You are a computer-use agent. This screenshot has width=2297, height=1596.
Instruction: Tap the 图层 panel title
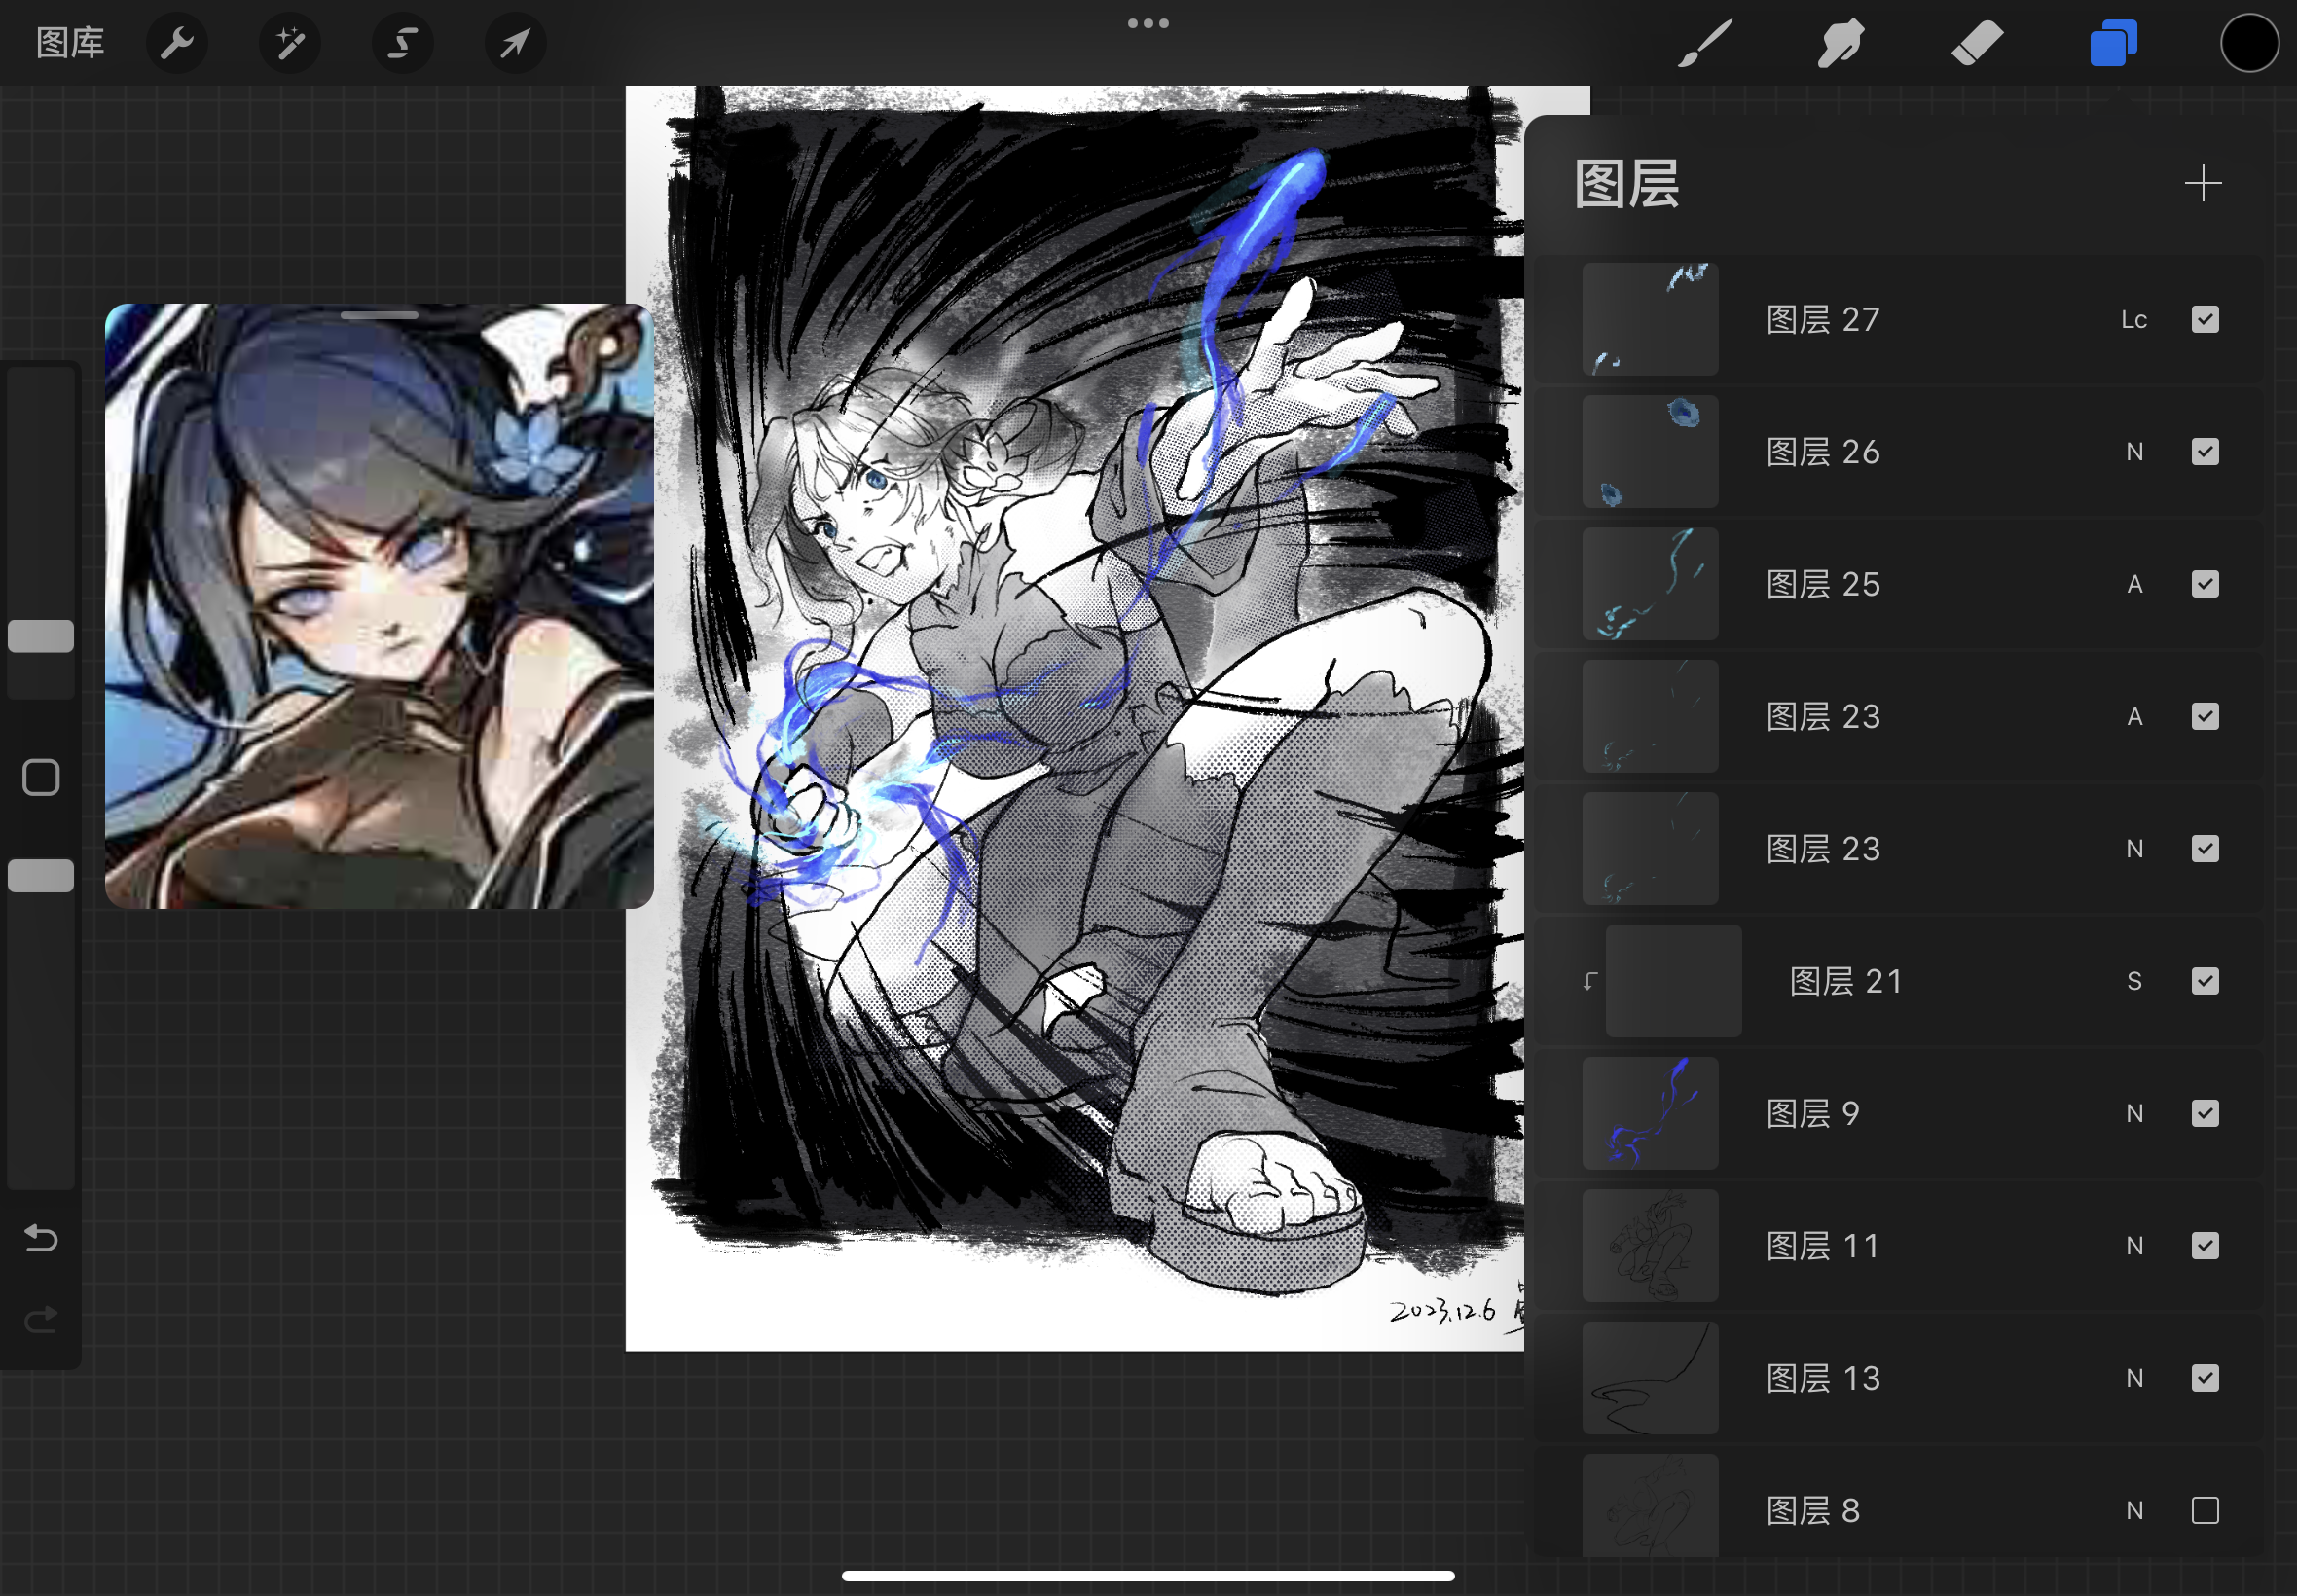(1627, 184)
